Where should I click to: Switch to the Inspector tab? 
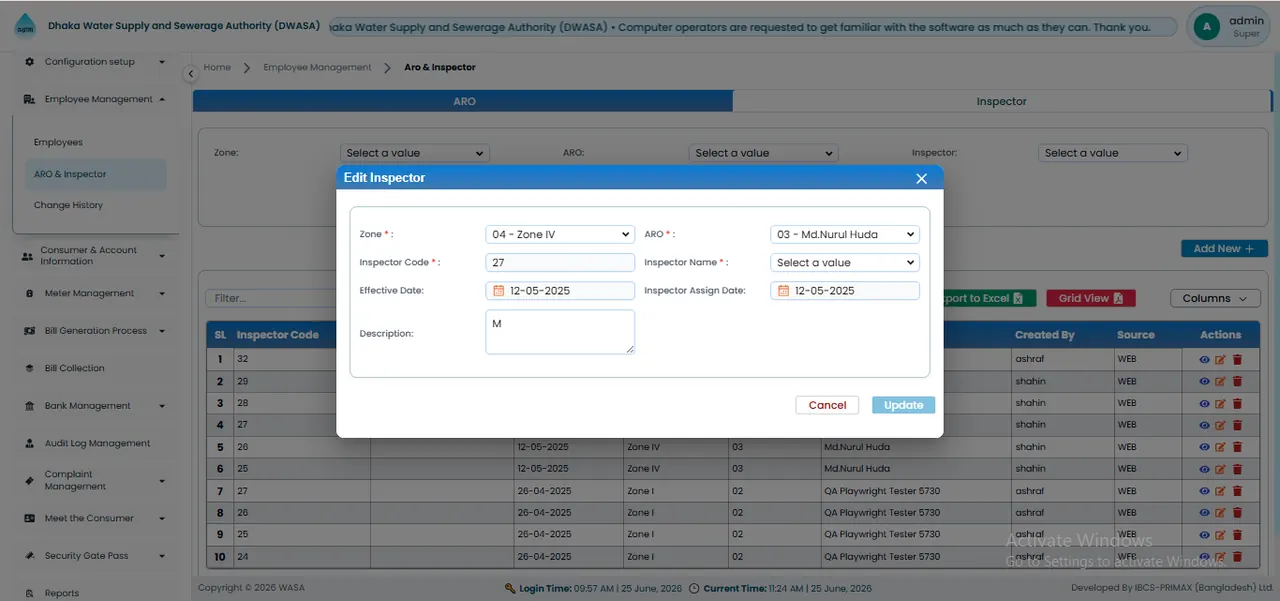tap(1002, 101)
